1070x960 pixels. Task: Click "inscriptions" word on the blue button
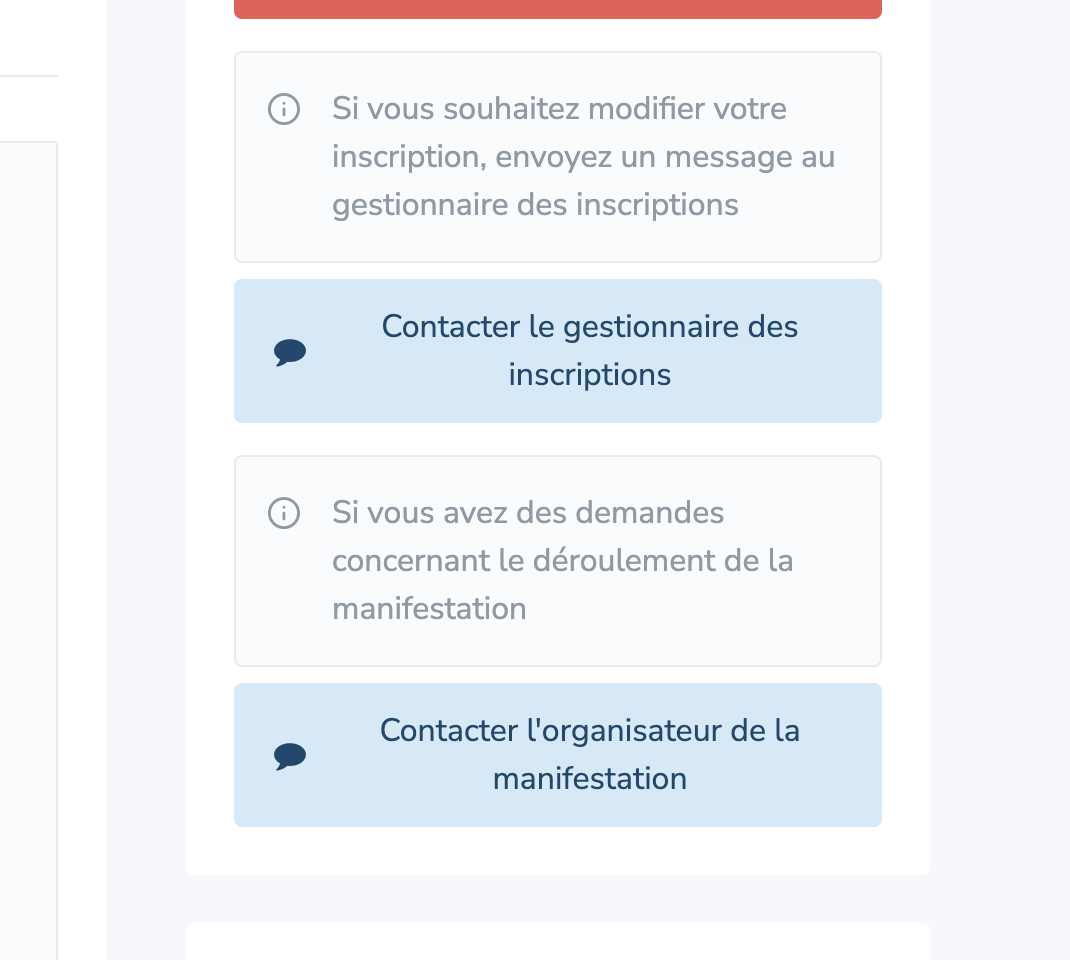click(x=589, y=375)
